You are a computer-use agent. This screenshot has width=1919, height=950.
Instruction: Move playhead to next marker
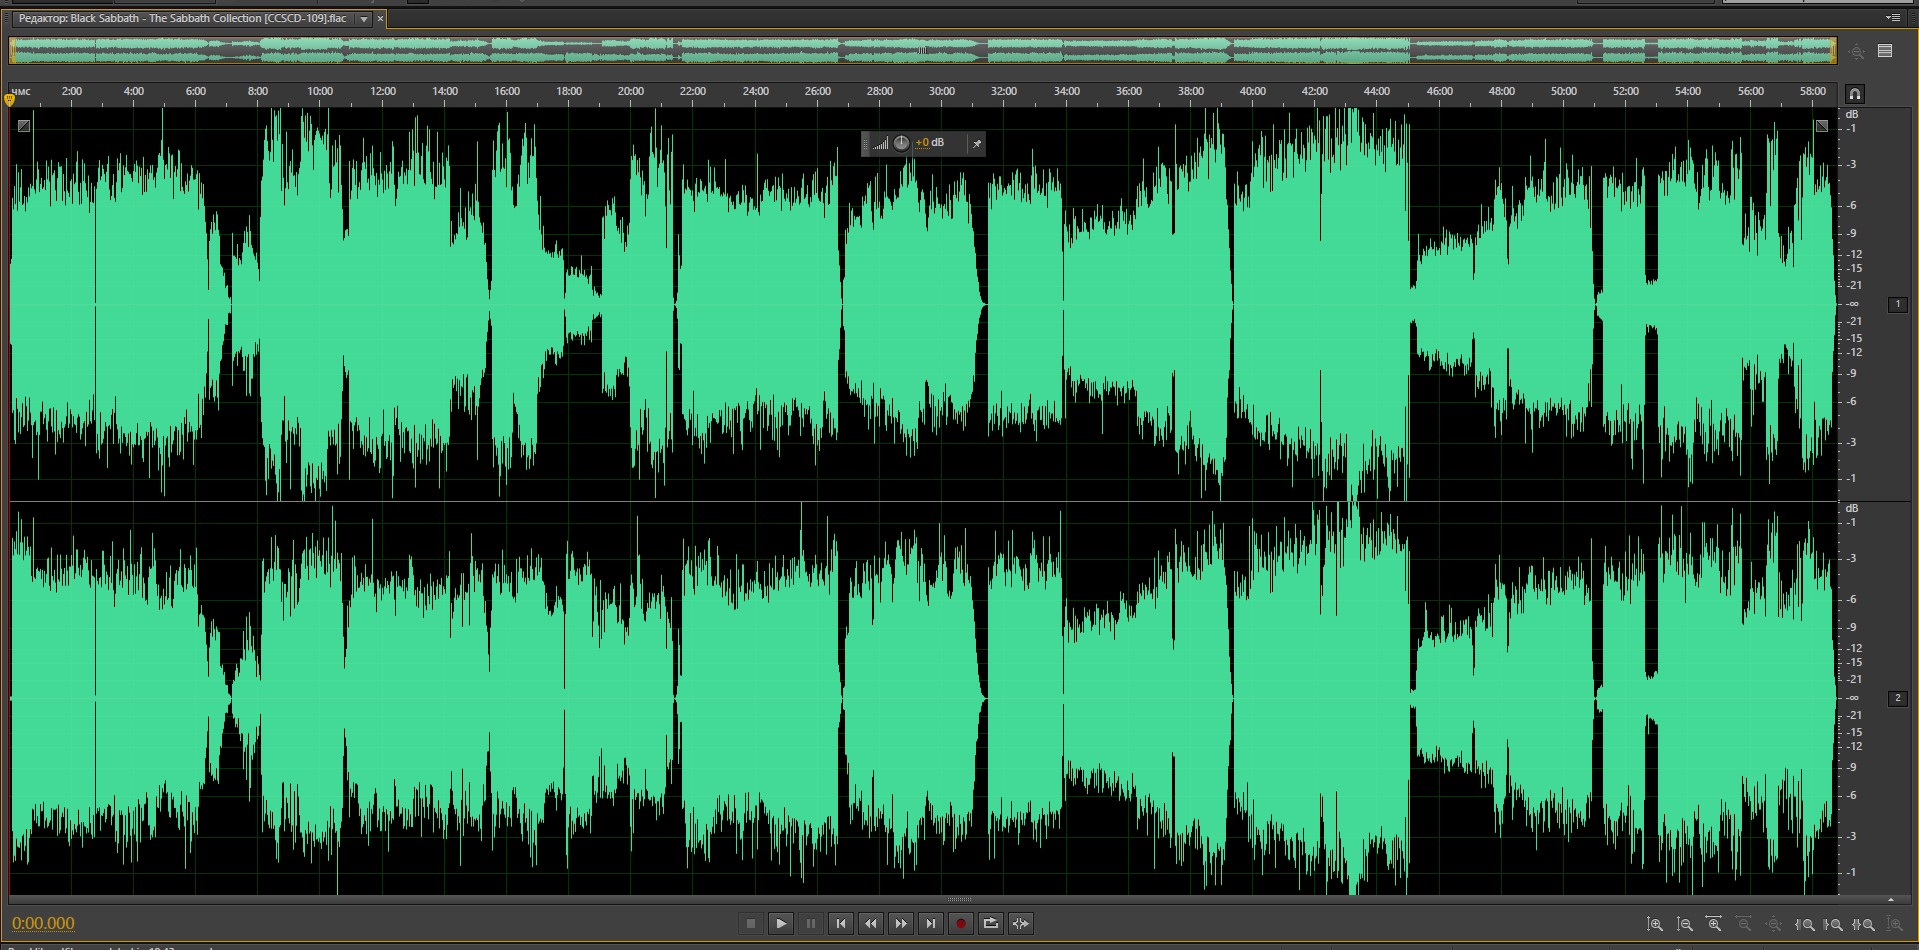930,923
